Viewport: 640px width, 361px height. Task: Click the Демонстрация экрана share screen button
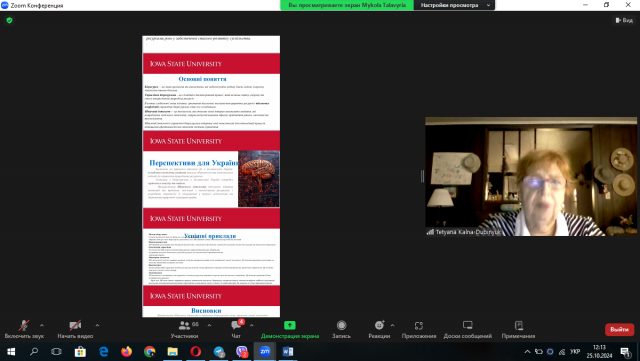tap(290, 329)
